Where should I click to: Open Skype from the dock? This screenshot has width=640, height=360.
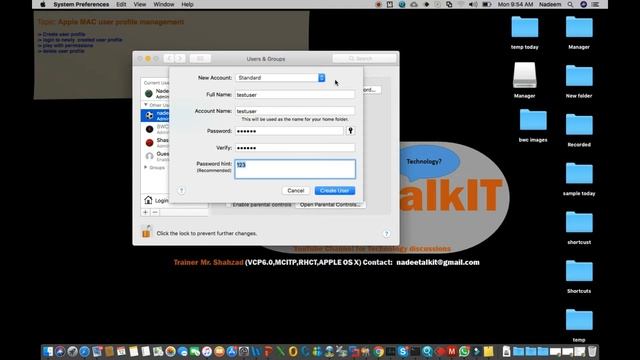403,351
